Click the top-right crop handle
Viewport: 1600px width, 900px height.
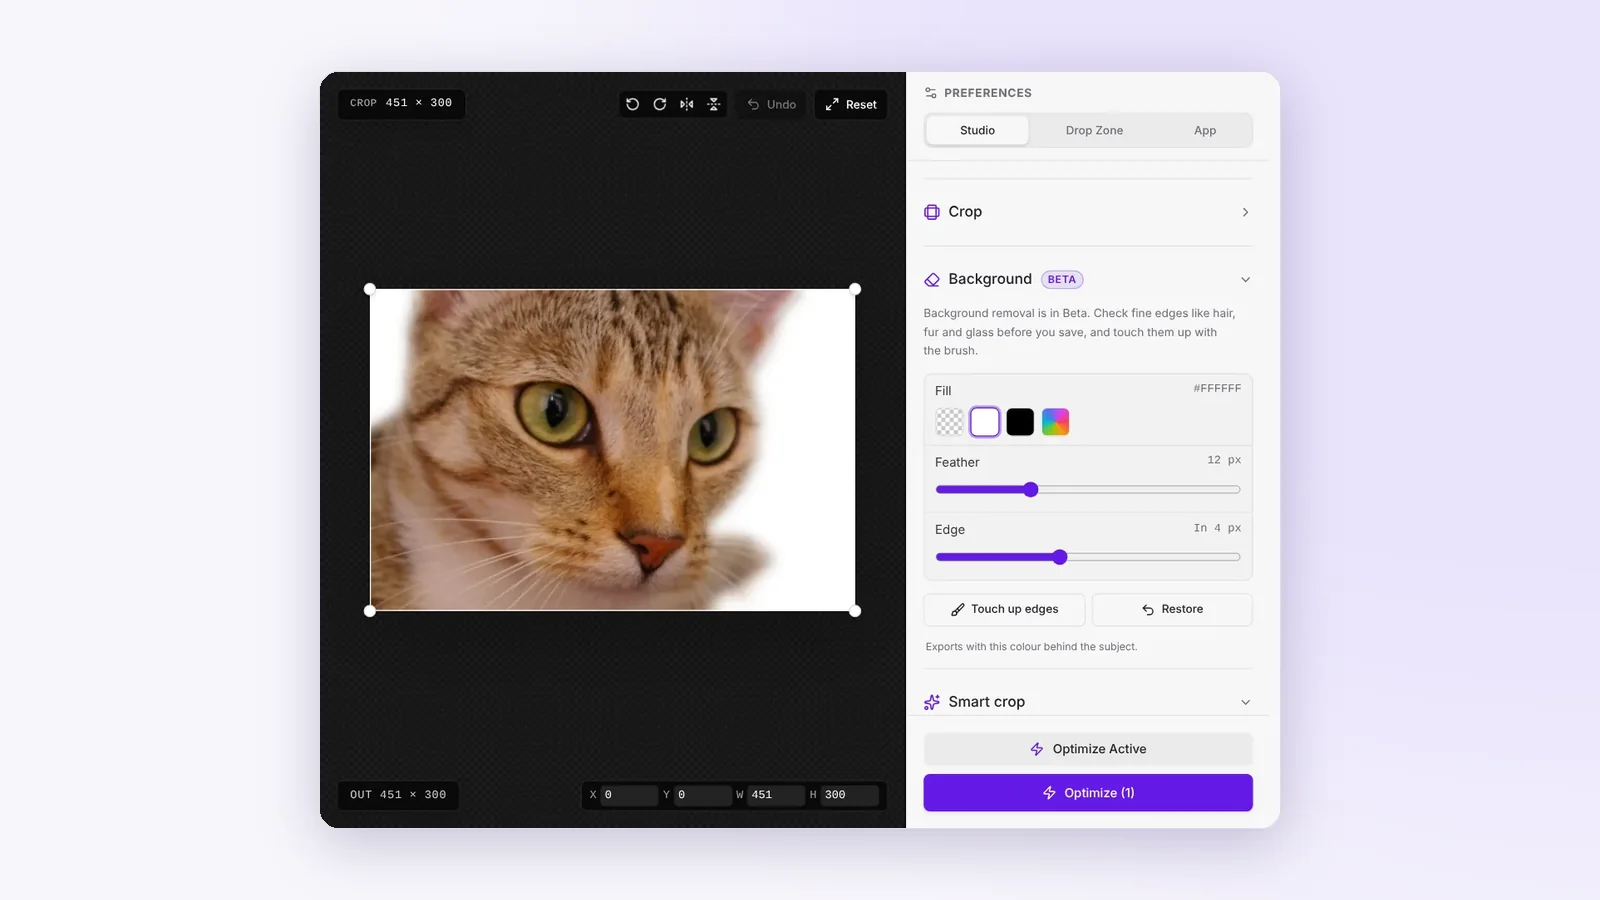click(x=855, y=289)
